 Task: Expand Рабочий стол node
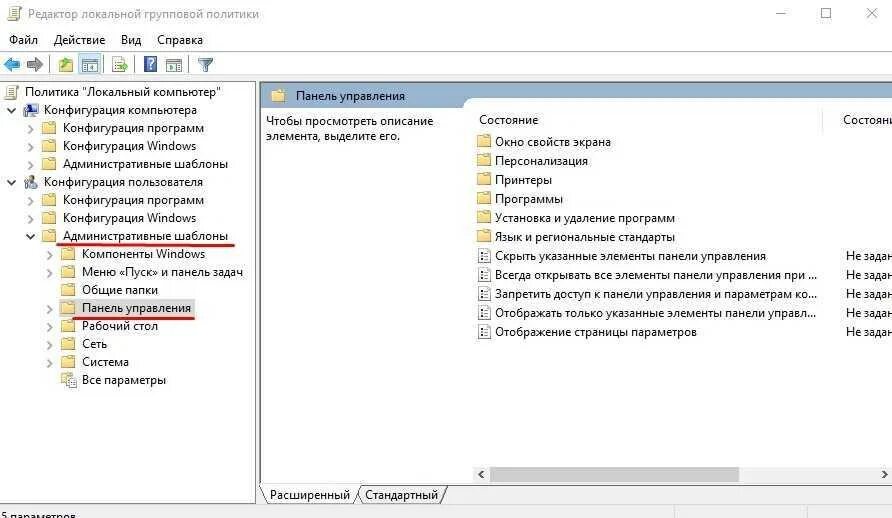(49, 328)
